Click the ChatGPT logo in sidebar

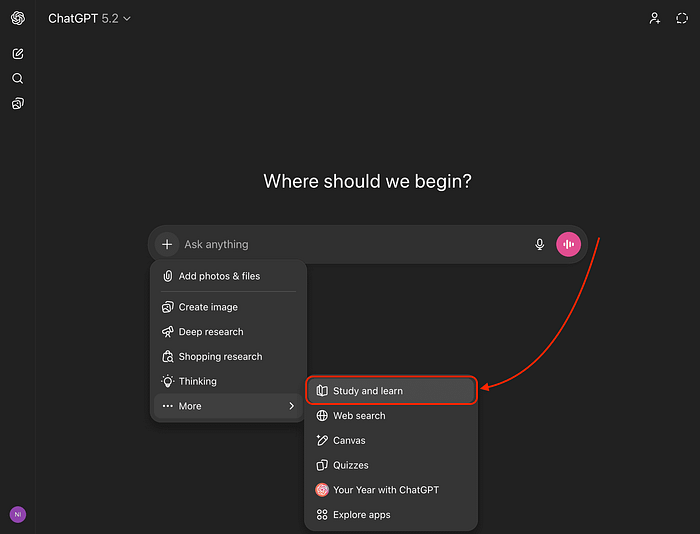click(x=18, y=19)
